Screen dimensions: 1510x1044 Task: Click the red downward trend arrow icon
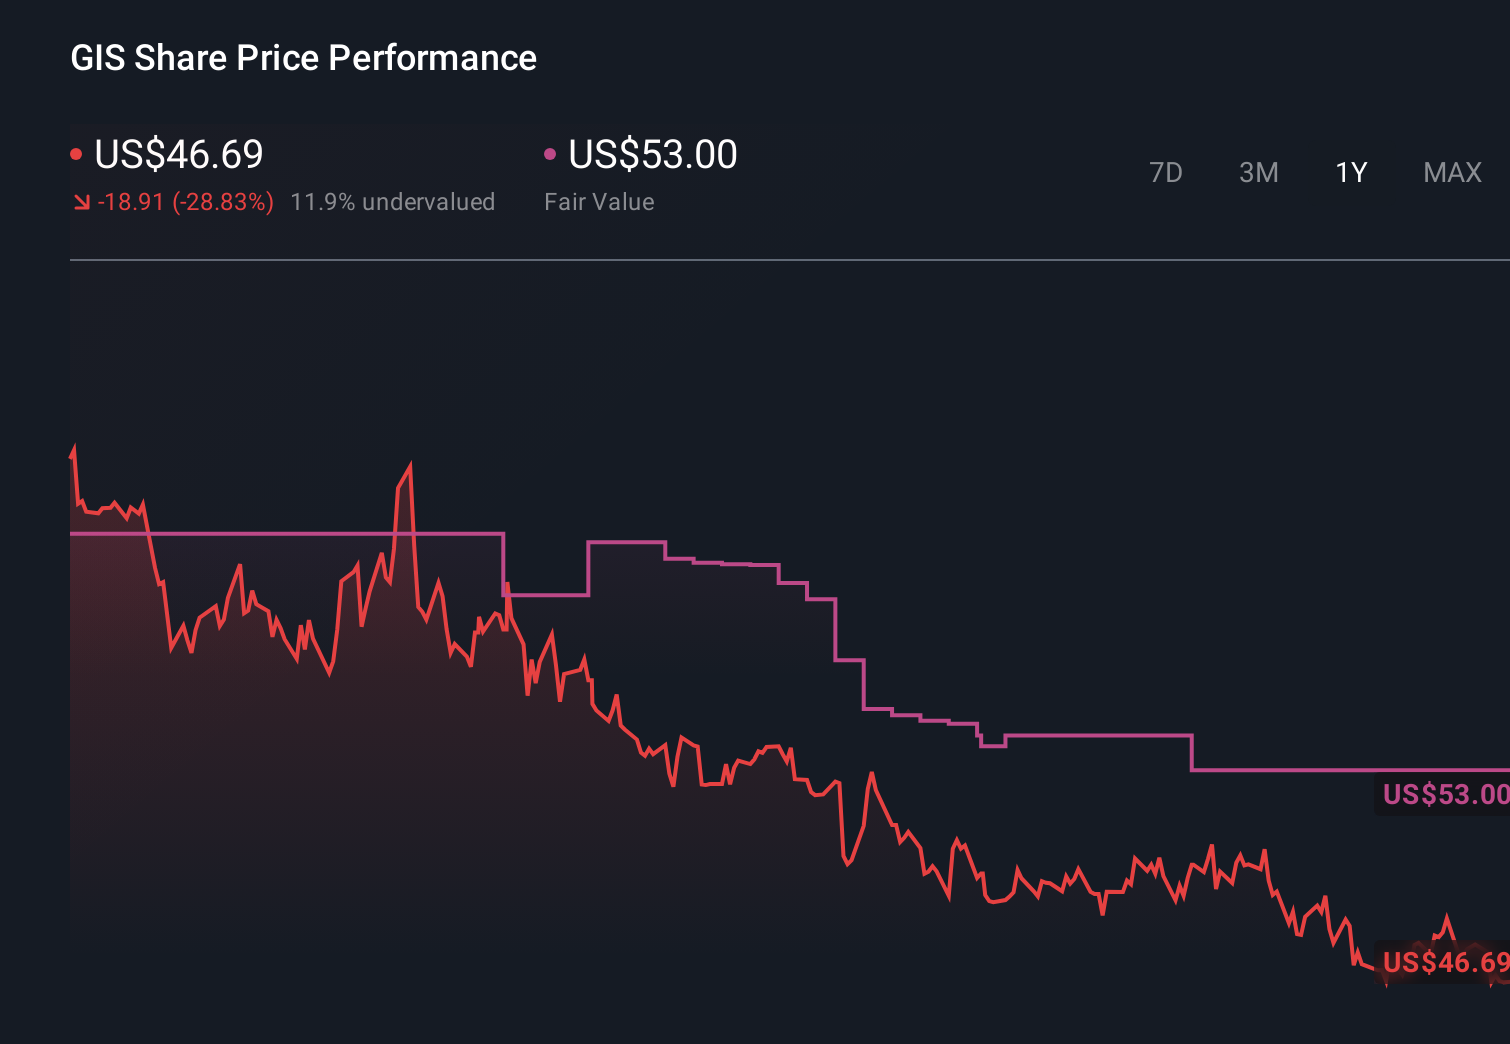coord(81,201)
